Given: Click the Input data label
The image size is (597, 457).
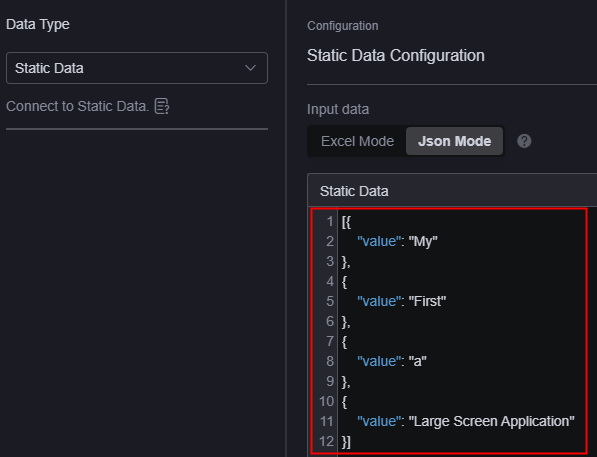Looking at the screenshot, I should click(x=338, y=109).
